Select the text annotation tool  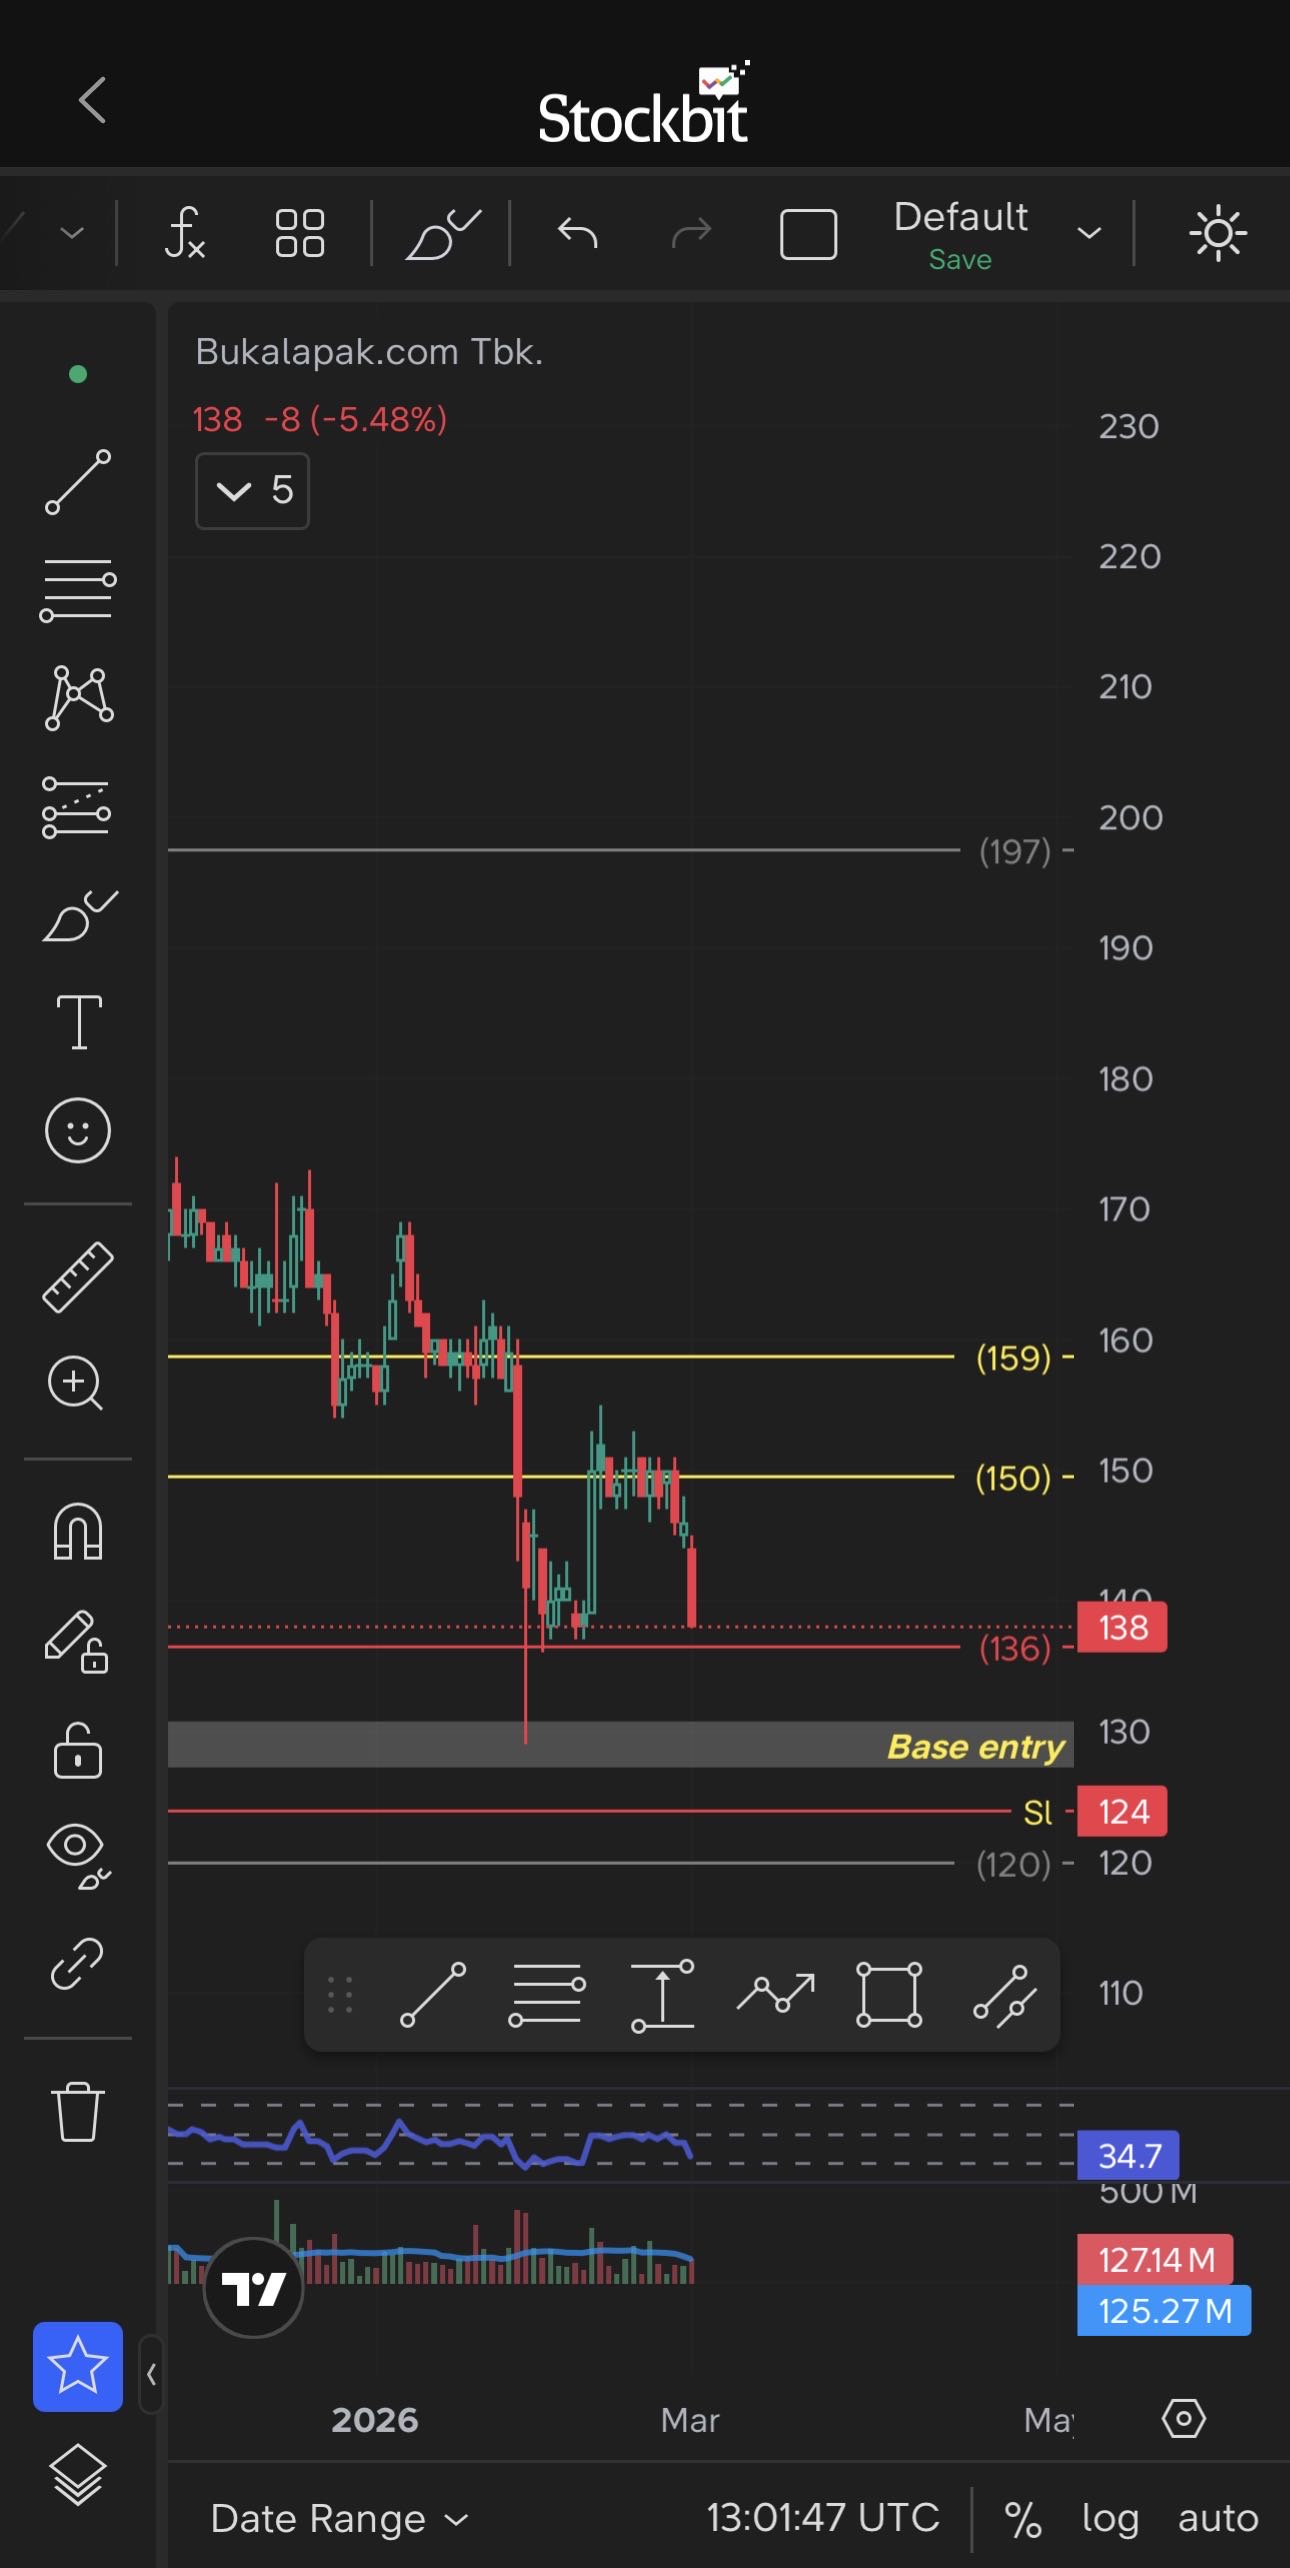[78, 1022]
